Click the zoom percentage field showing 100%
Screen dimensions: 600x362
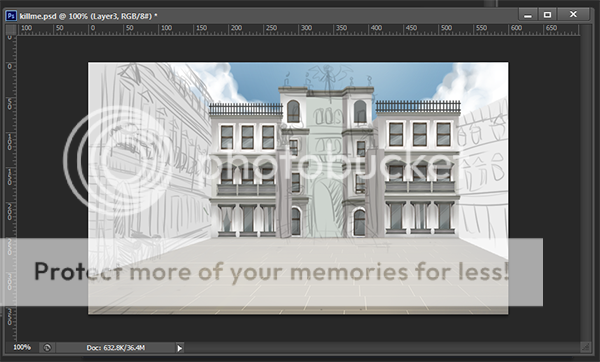click(22, 347)
